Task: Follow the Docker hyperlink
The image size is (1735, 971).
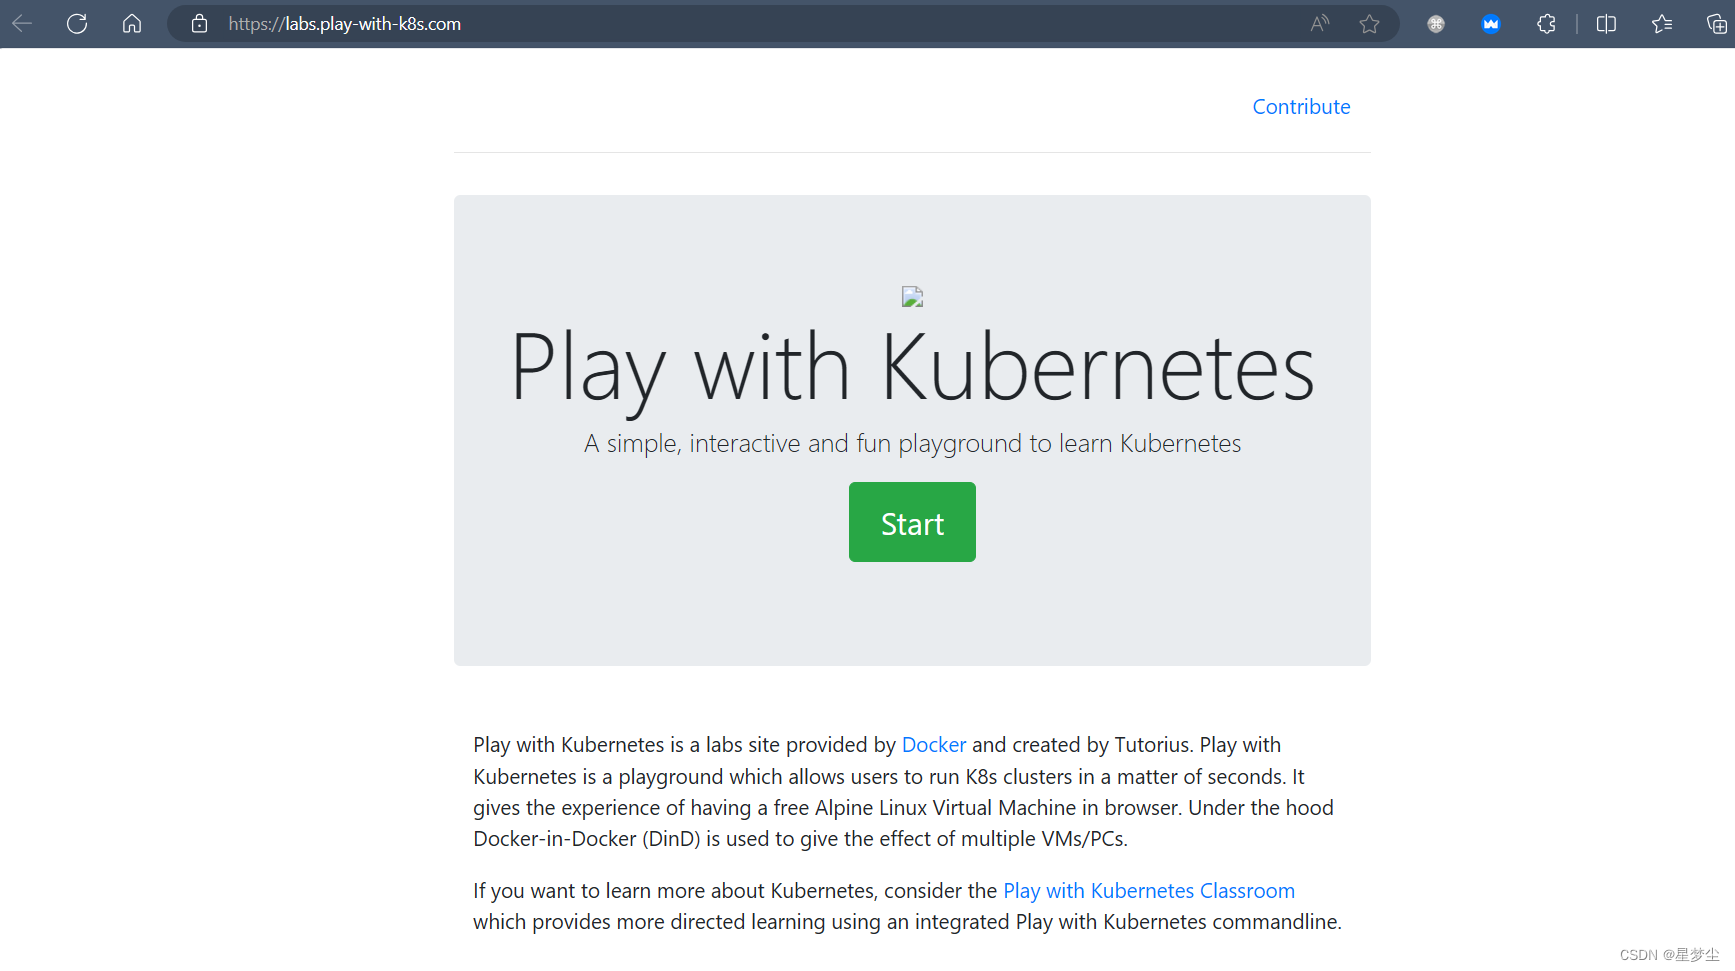Action: point(933,745)
